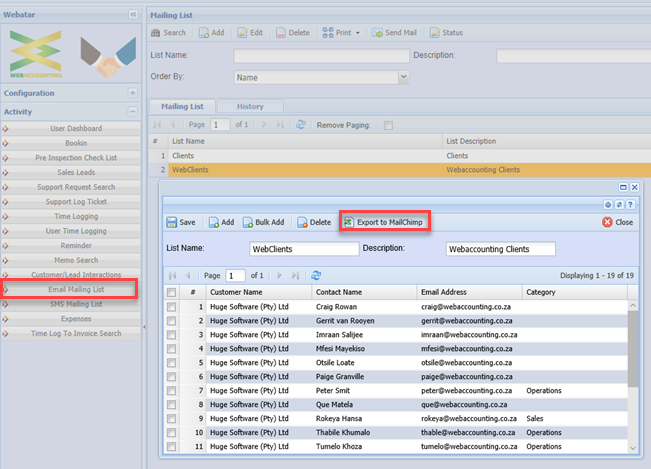This screenshot has width=651, height=469.
Task: Expand the Configuration section
Action: pyautogui.click(x=132, y=93)
